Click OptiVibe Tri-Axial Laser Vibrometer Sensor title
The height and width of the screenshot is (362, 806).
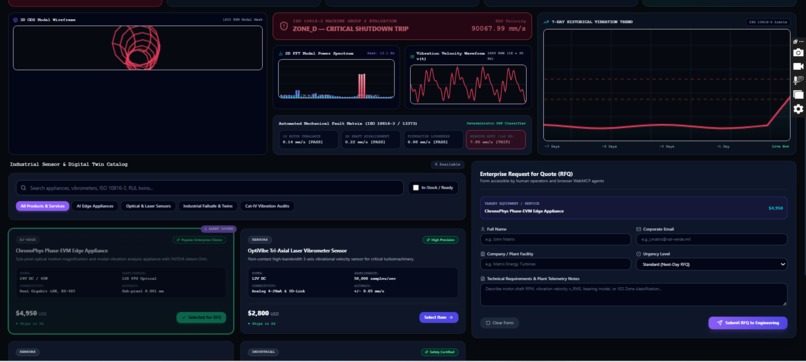coord(297,251)
